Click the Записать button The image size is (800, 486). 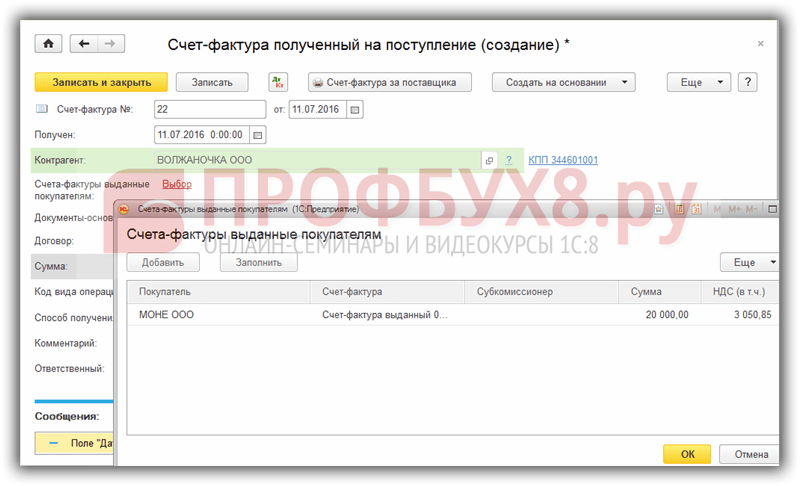coord(212,82)
